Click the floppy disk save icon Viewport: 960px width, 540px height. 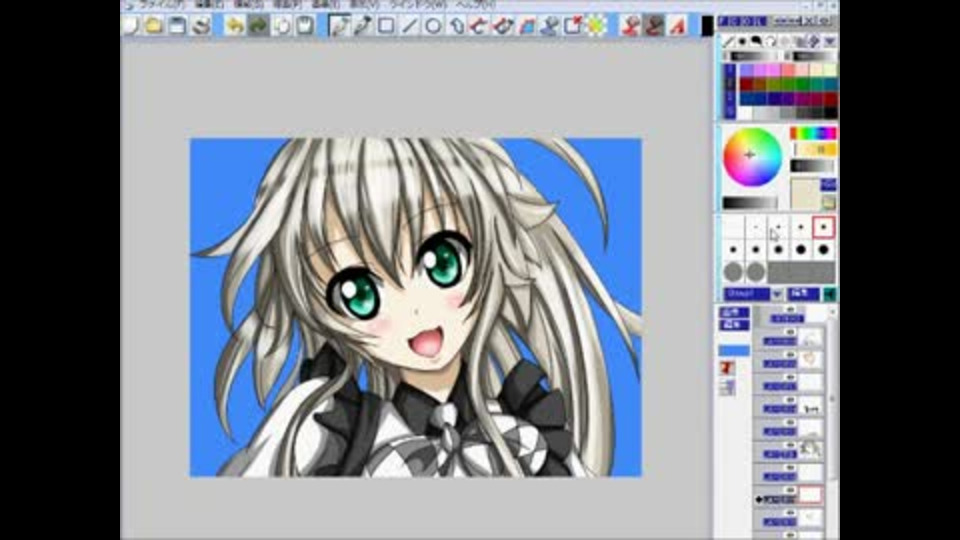(178, 26)
